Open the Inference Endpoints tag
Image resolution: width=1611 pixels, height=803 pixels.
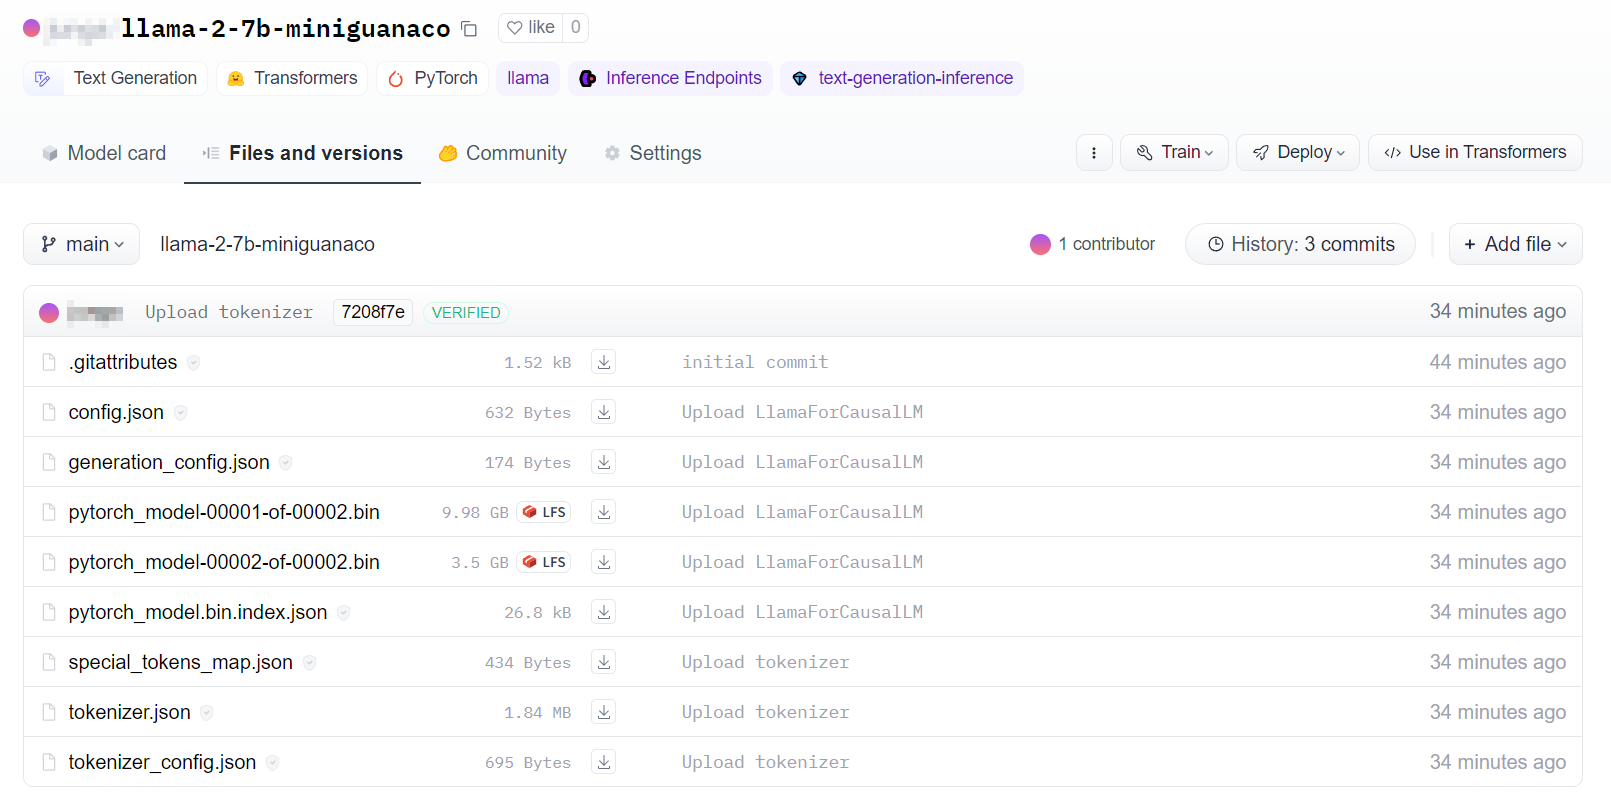tap(670, 78)
